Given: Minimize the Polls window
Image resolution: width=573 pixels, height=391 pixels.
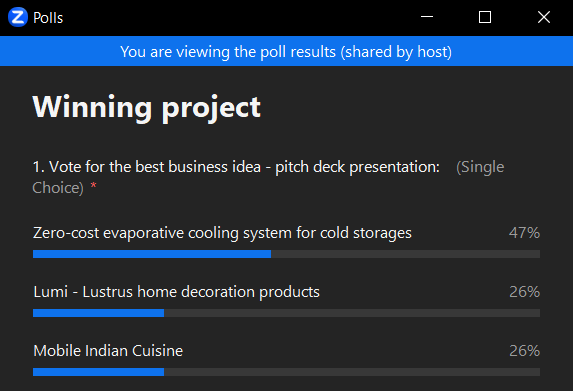Looking at the screenshot, I should pyautogui.click(x=426, y=17).
